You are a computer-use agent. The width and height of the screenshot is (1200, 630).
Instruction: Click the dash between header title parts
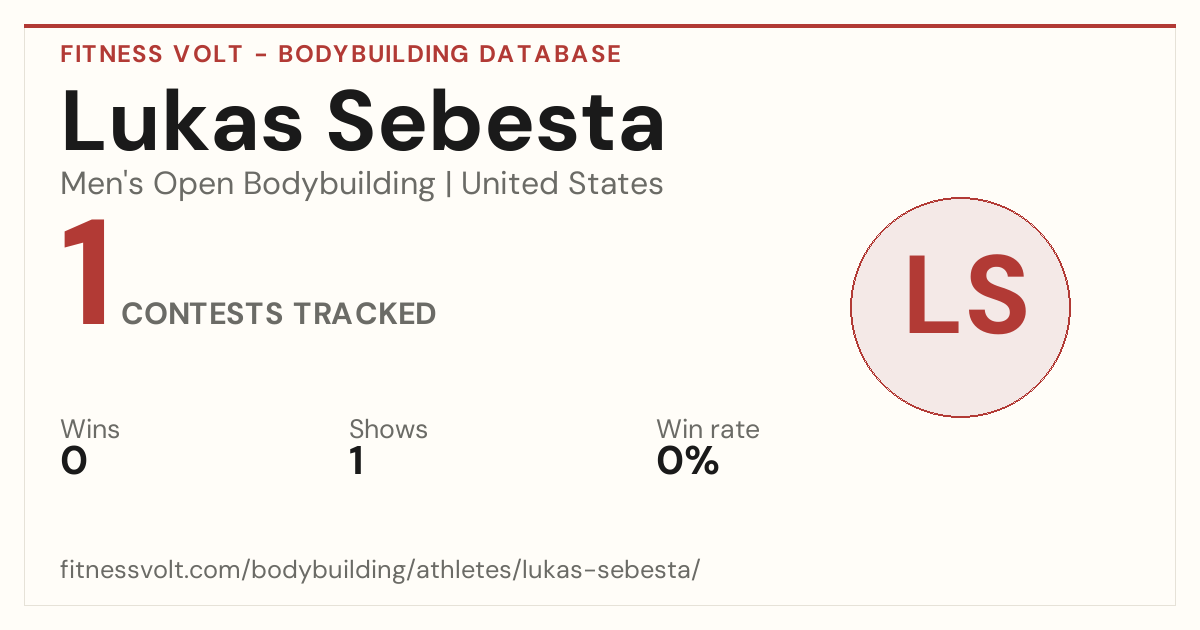click(261, 55)
